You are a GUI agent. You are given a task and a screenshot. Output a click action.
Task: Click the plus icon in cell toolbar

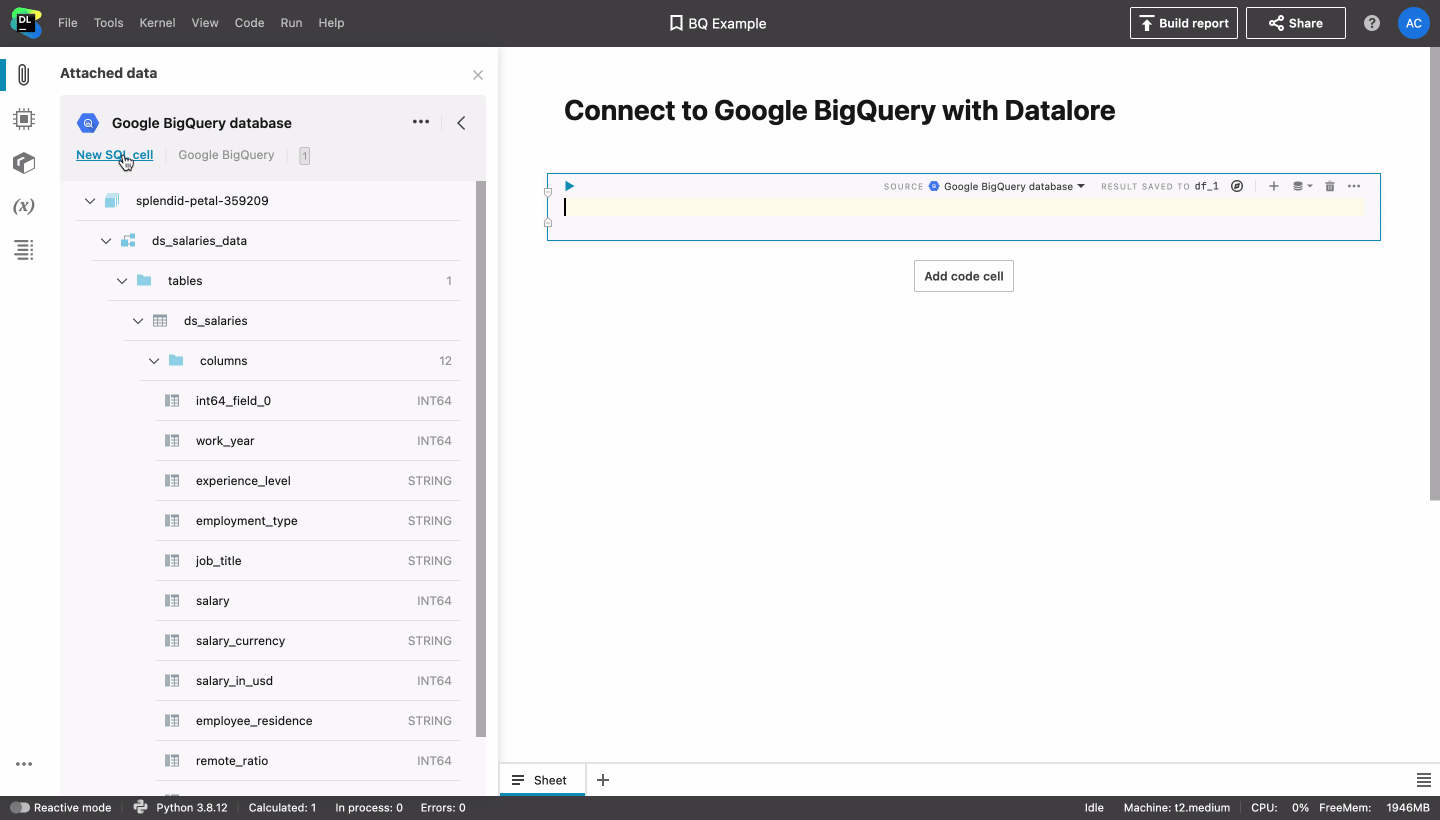coord(1273,186)
